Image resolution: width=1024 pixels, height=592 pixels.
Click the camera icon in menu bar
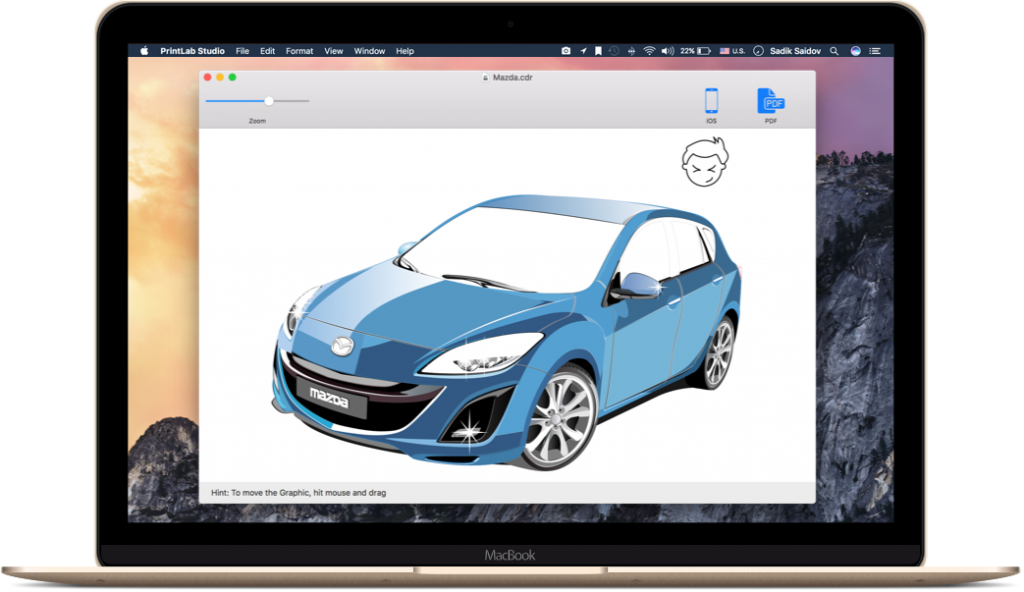pos(566,50)
